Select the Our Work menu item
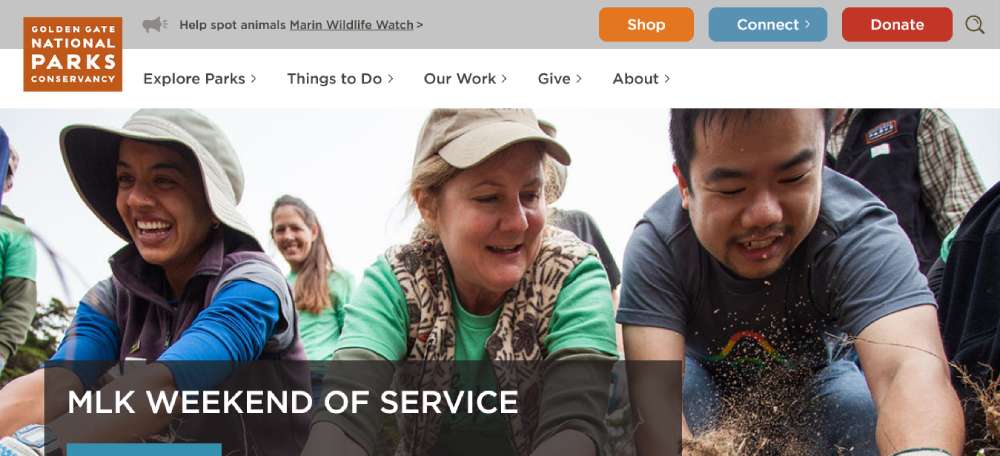Viewport: 1000px width, 456px height. [460, 78]
